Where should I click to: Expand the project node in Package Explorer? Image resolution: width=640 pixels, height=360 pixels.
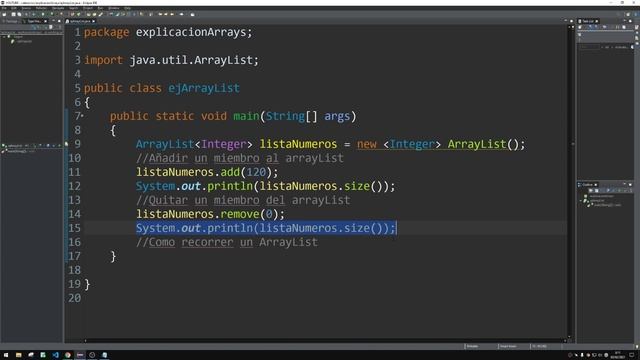click(4, 36)
